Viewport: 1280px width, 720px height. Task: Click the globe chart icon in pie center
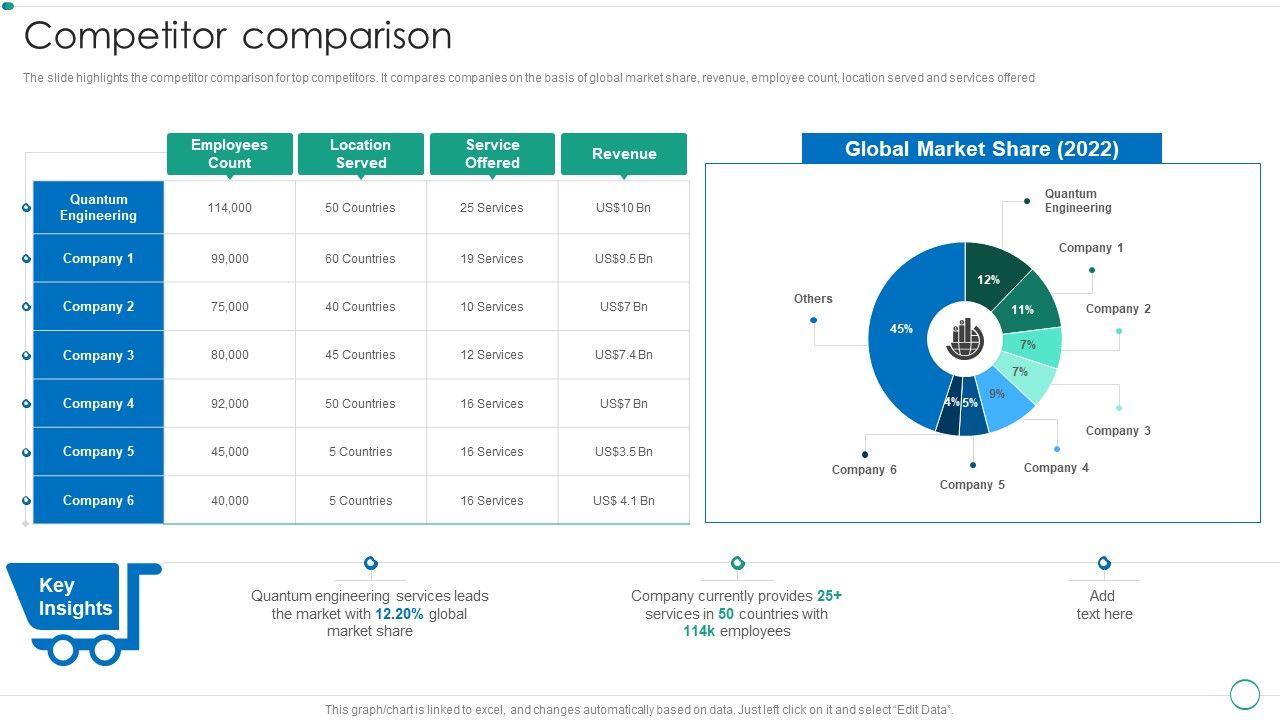pos(964,340)
